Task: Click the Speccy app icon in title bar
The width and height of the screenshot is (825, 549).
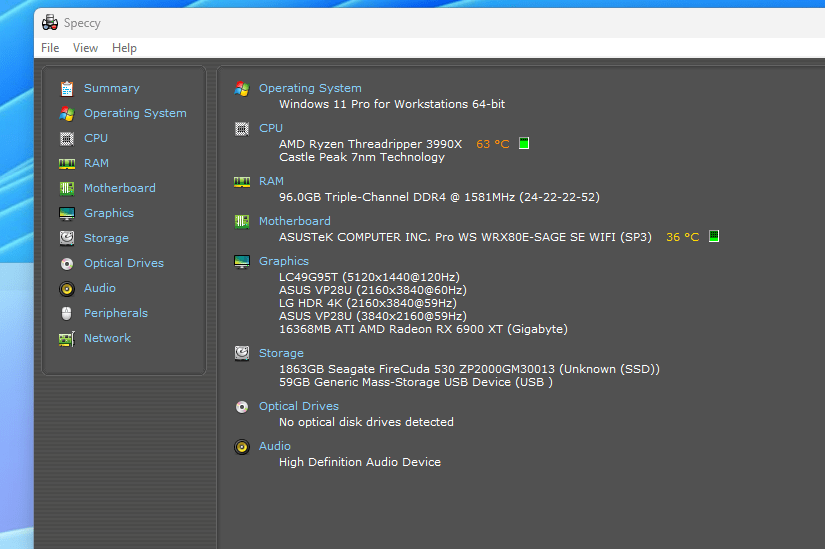Action: [x=50, y=23]
